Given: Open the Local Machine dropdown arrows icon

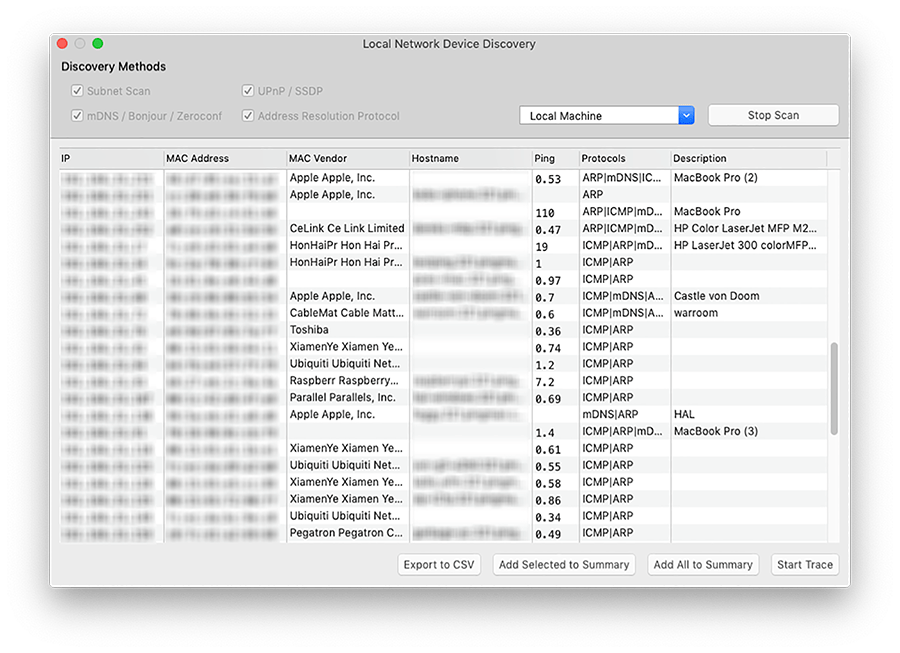Looking at the screenshot, I should (x=686, y=115).
